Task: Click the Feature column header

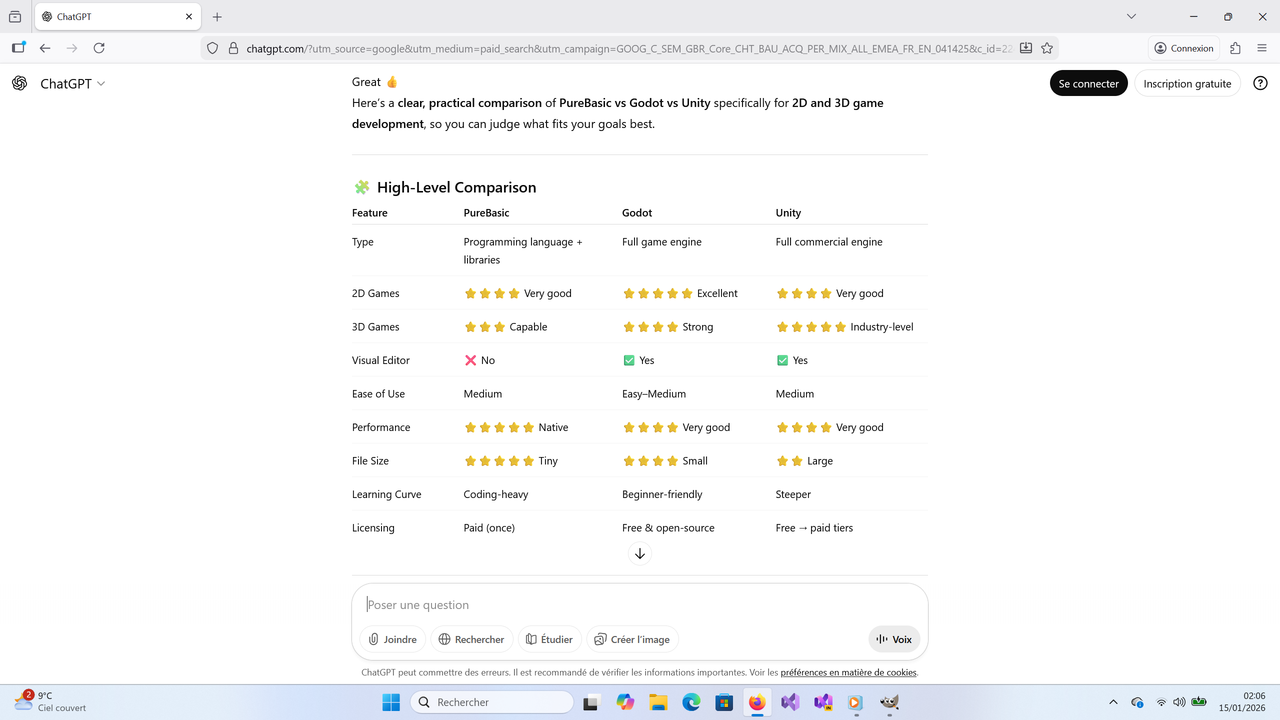Action: [x=370, y=213]
